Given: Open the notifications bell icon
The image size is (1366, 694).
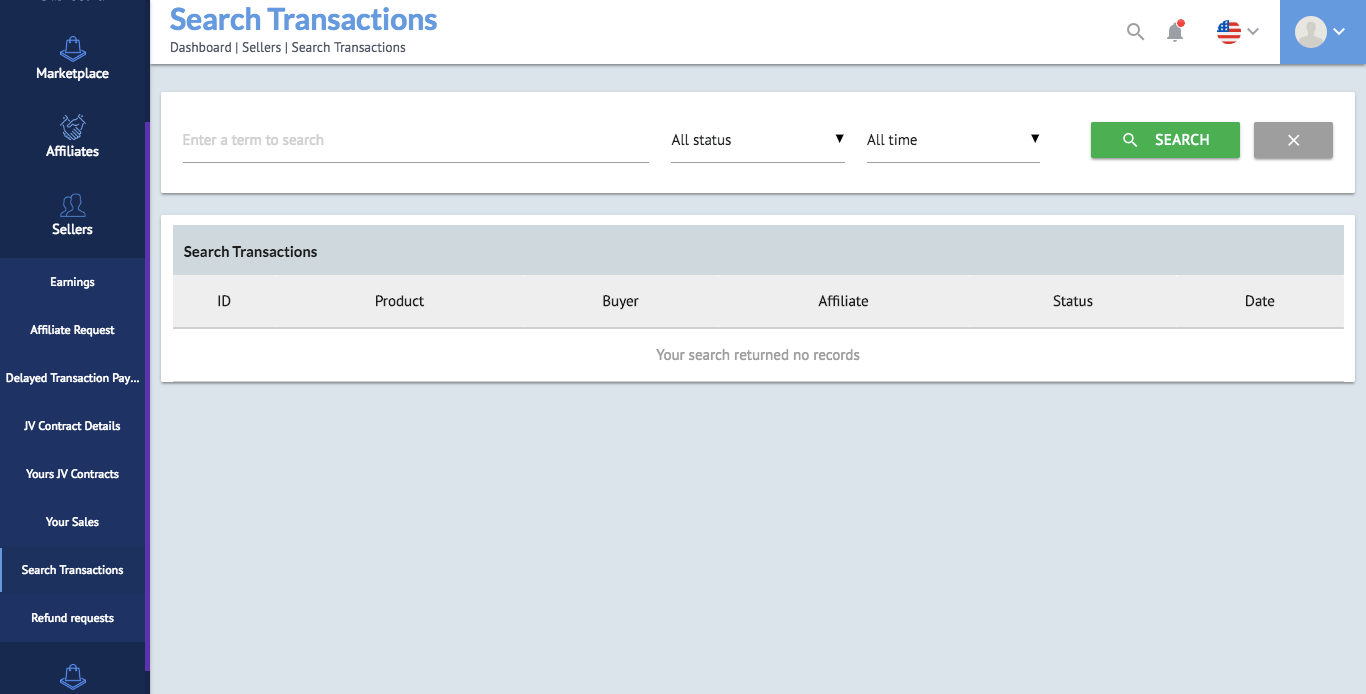Looking at the screenshot, I should coord(1175,31).
